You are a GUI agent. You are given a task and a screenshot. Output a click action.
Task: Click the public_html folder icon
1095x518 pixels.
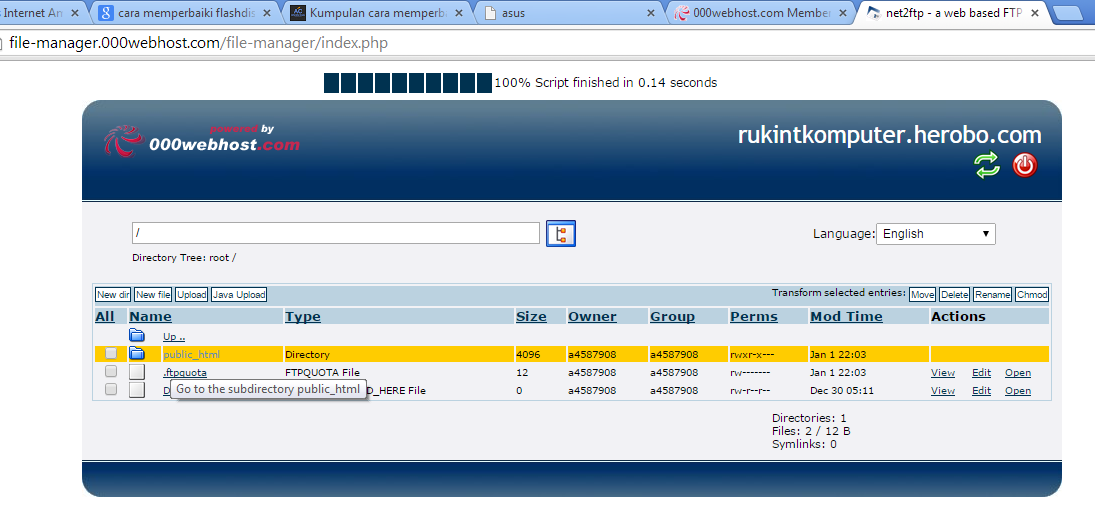tap(137, 353)
